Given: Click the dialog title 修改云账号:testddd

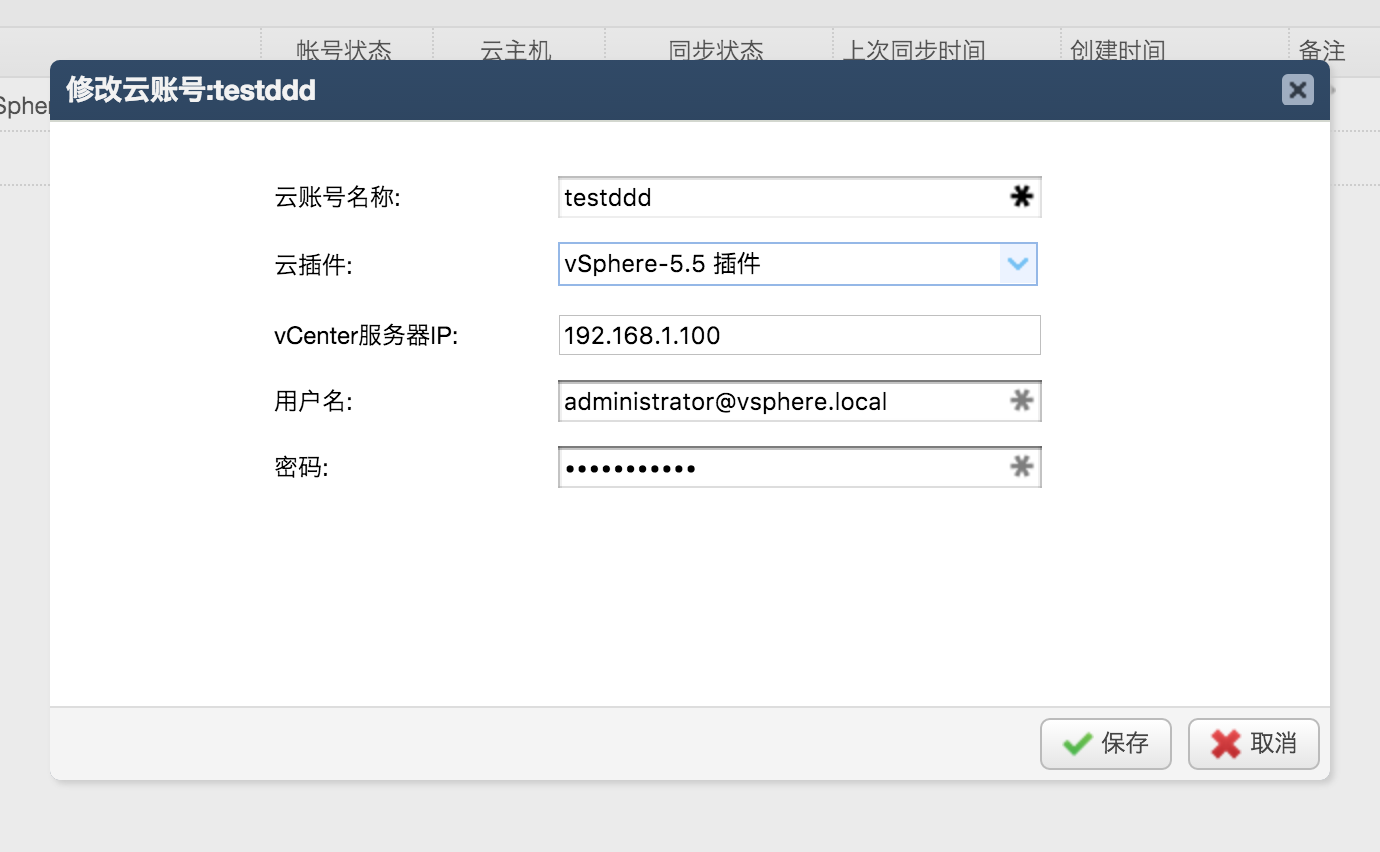Looking at the screenshot, I should click(189, 90).
